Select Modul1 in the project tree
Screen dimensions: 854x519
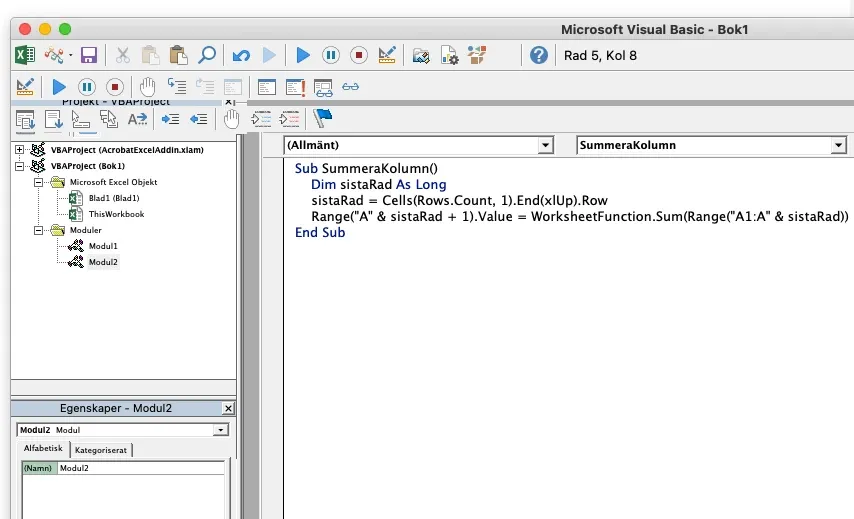102,246
